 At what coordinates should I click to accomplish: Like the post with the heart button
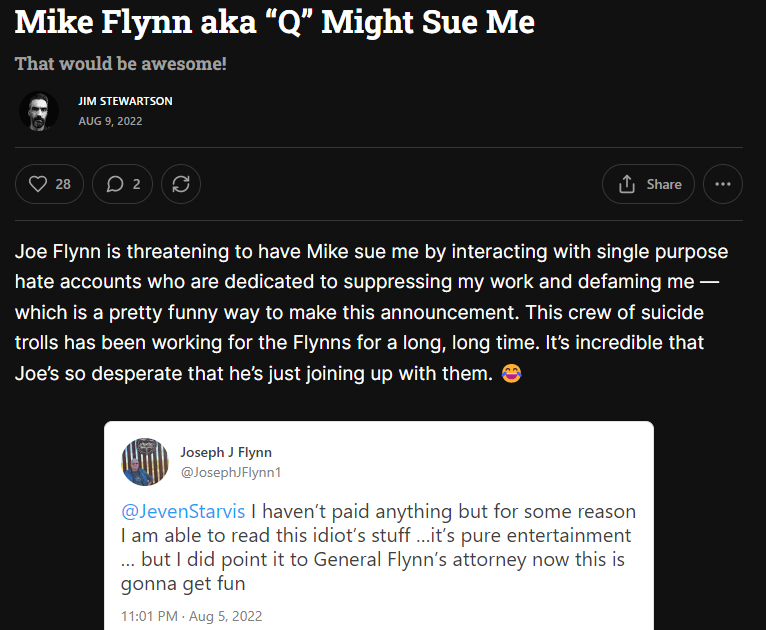pyautogui.click(x=39, y=184)
